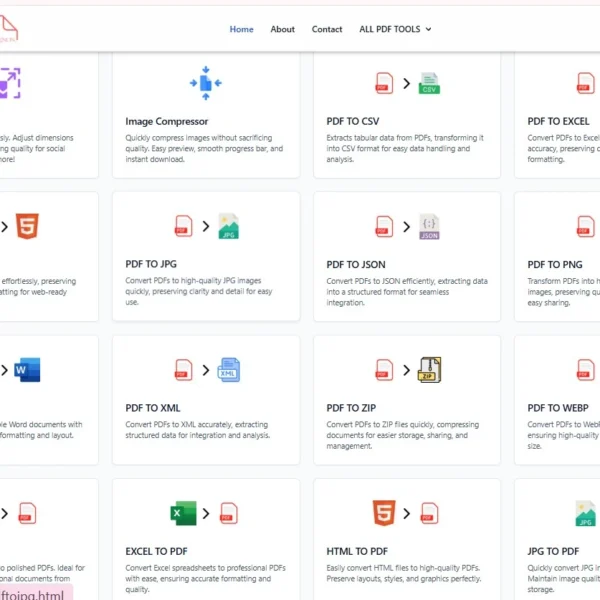Click 'Convert PDFs to ZIP files quickly' description

(x=403, y=435)
